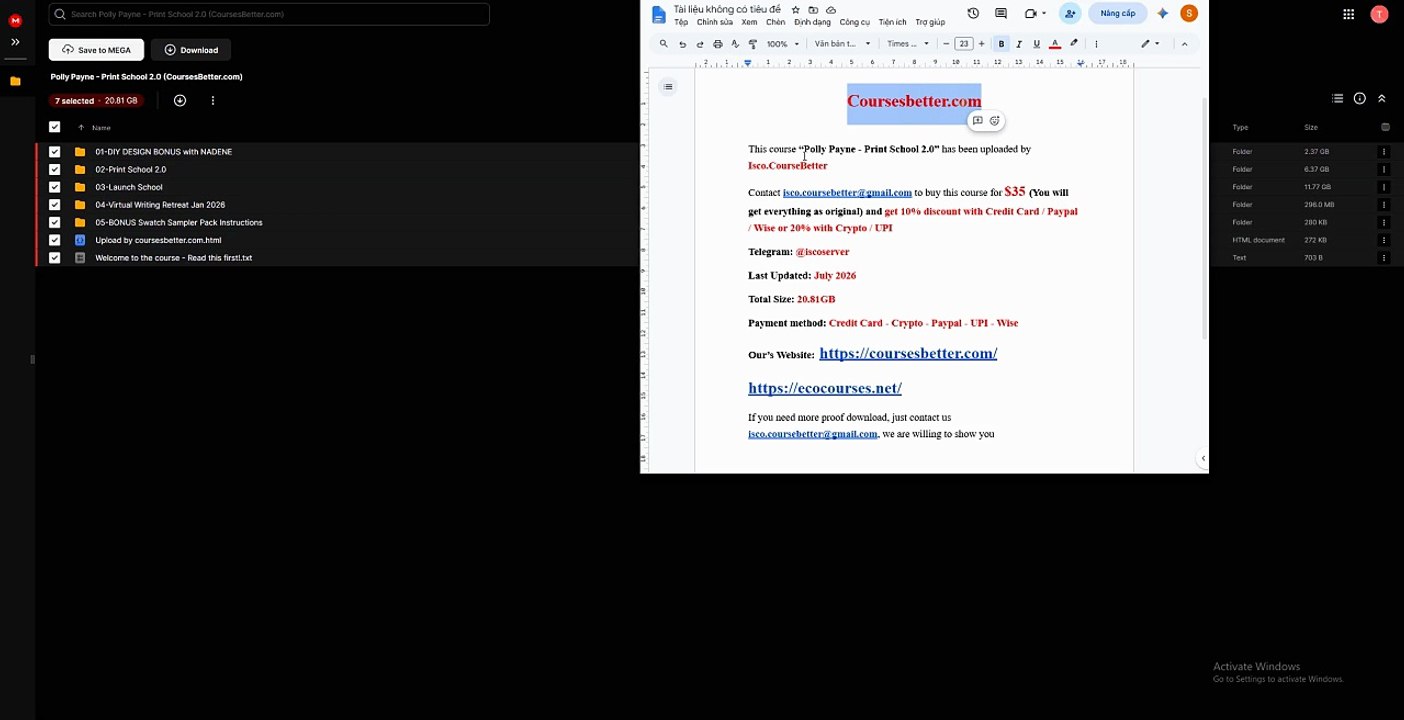Open the Định dạng menu
The image size is (1404, 720).
(812, 22)
